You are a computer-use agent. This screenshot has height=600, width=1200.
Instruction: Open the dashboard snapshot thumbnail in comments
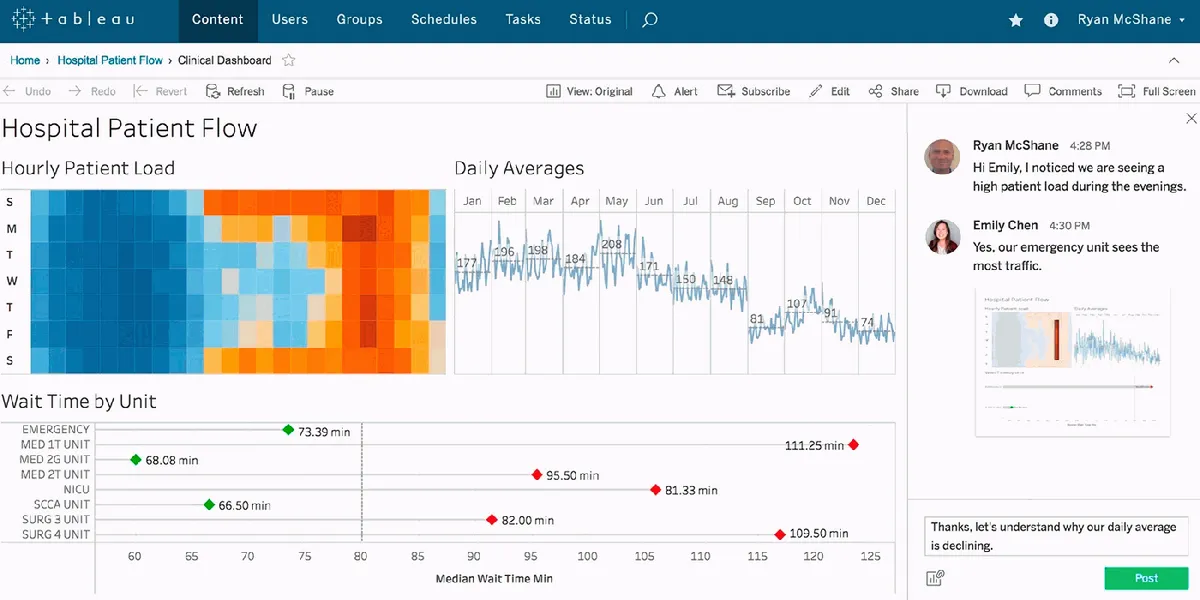(x=1073, y=362)
